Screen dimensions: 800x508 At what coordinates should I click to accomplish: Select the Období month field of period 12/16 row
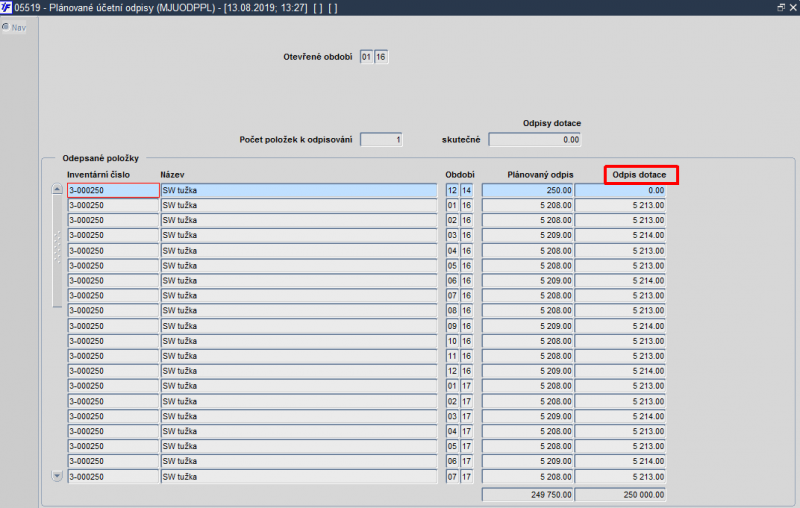[452, 371]
